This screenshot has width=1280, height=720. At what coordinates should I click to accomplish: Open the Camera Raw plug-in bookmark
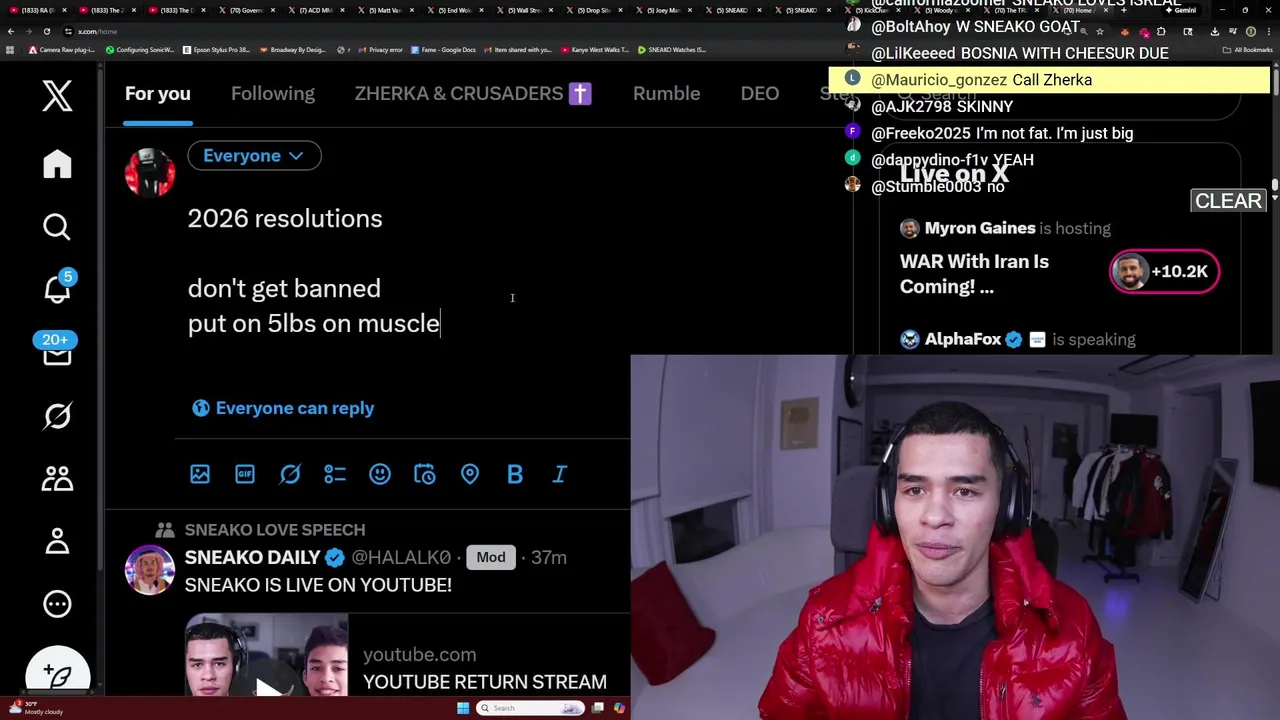click(x=62, y=49)
